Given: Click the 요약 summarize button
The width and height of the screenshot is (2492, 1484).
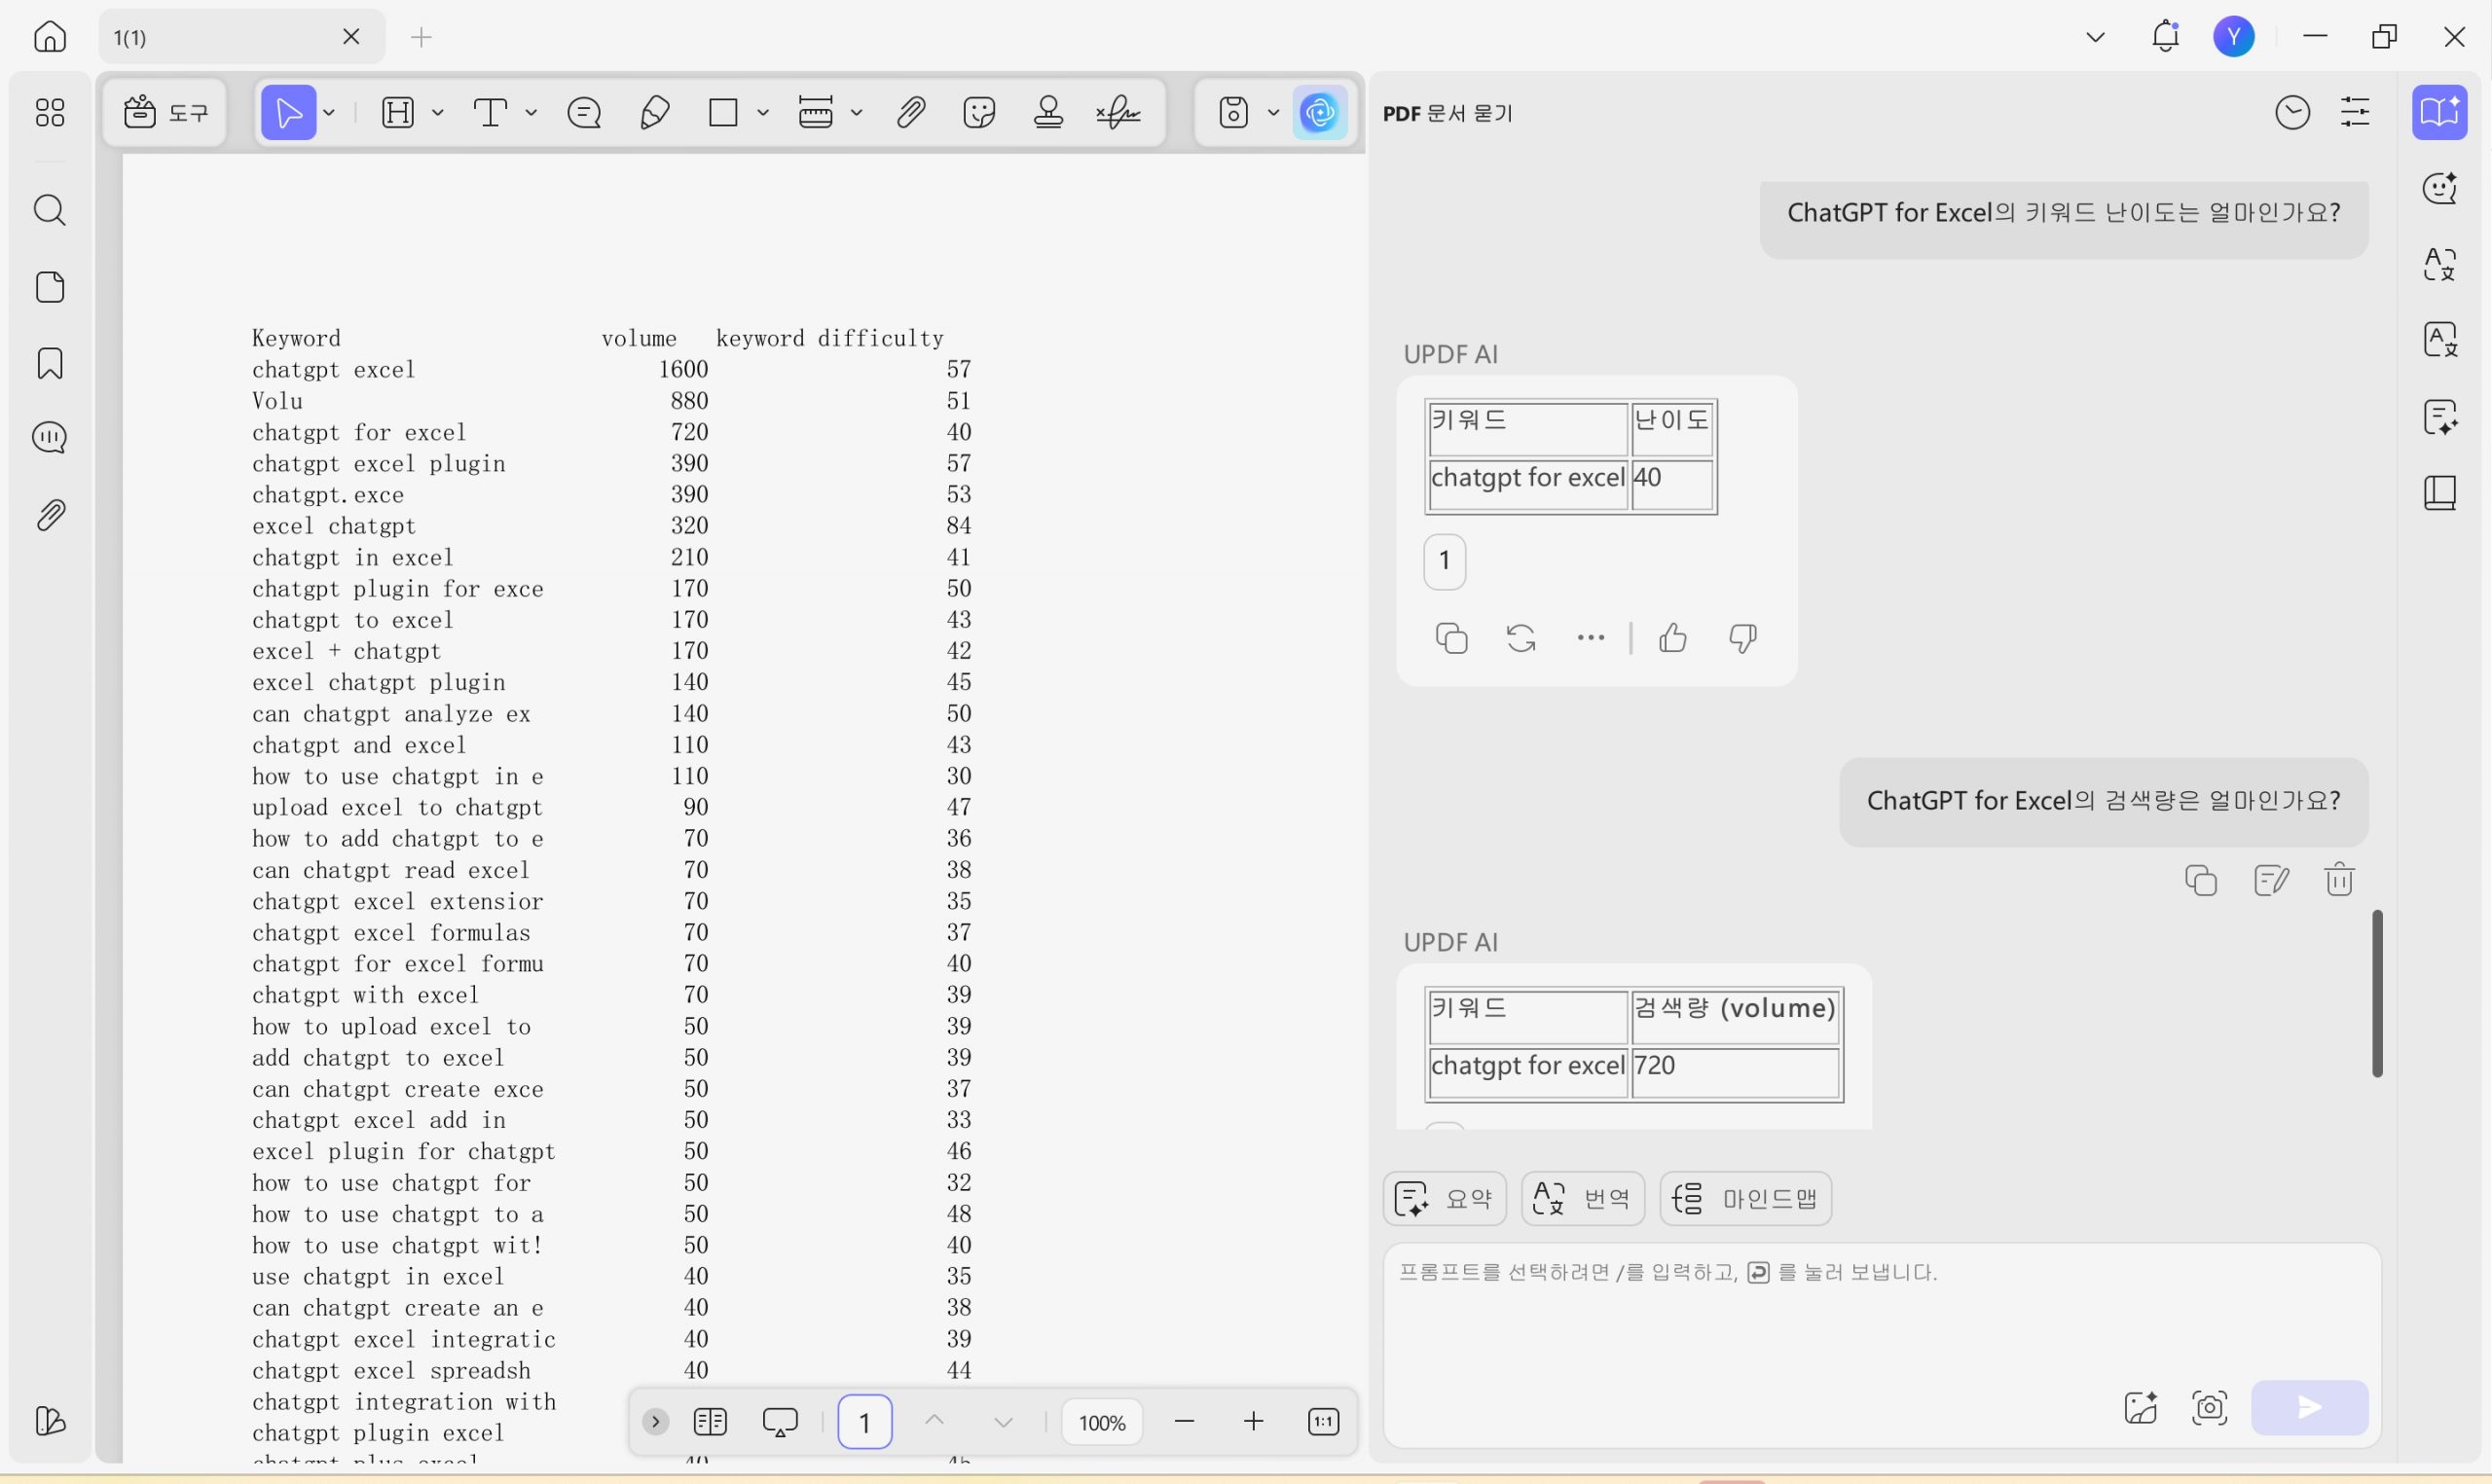Looking at the screenshot, I should coord(1444,1198).
